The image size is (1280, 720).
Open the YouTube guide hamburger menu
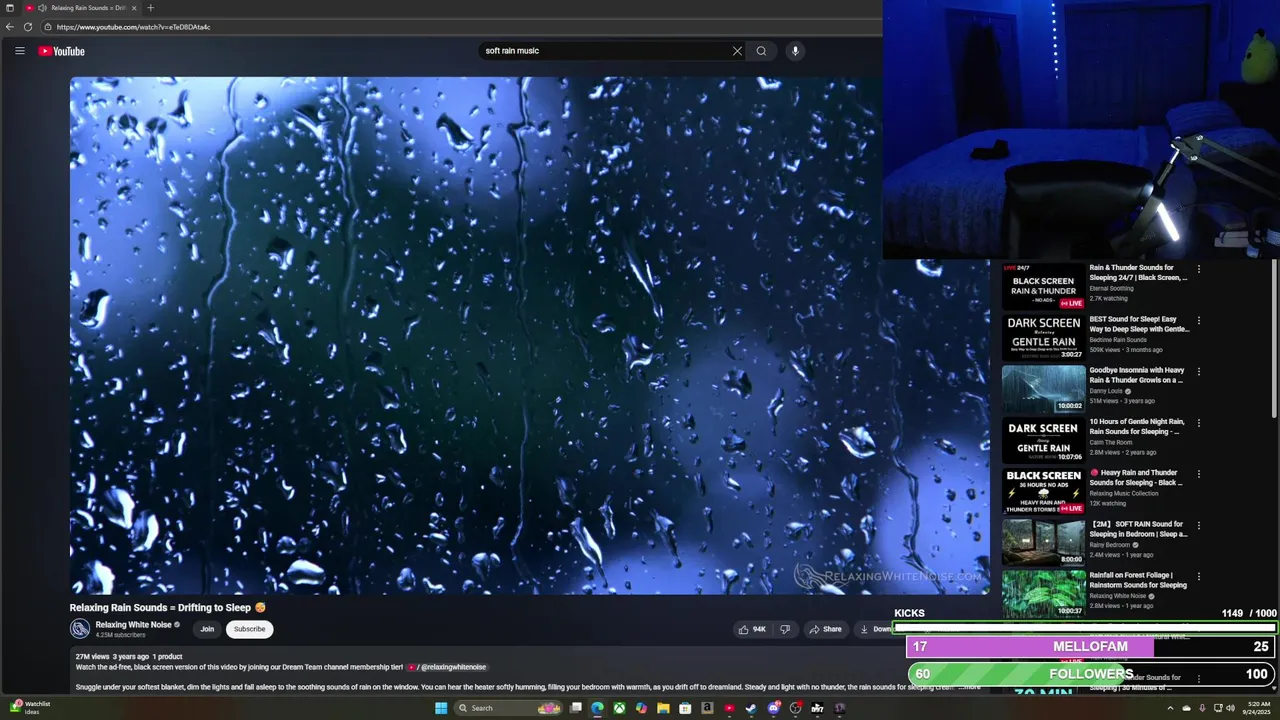click(x=19, y=51)
